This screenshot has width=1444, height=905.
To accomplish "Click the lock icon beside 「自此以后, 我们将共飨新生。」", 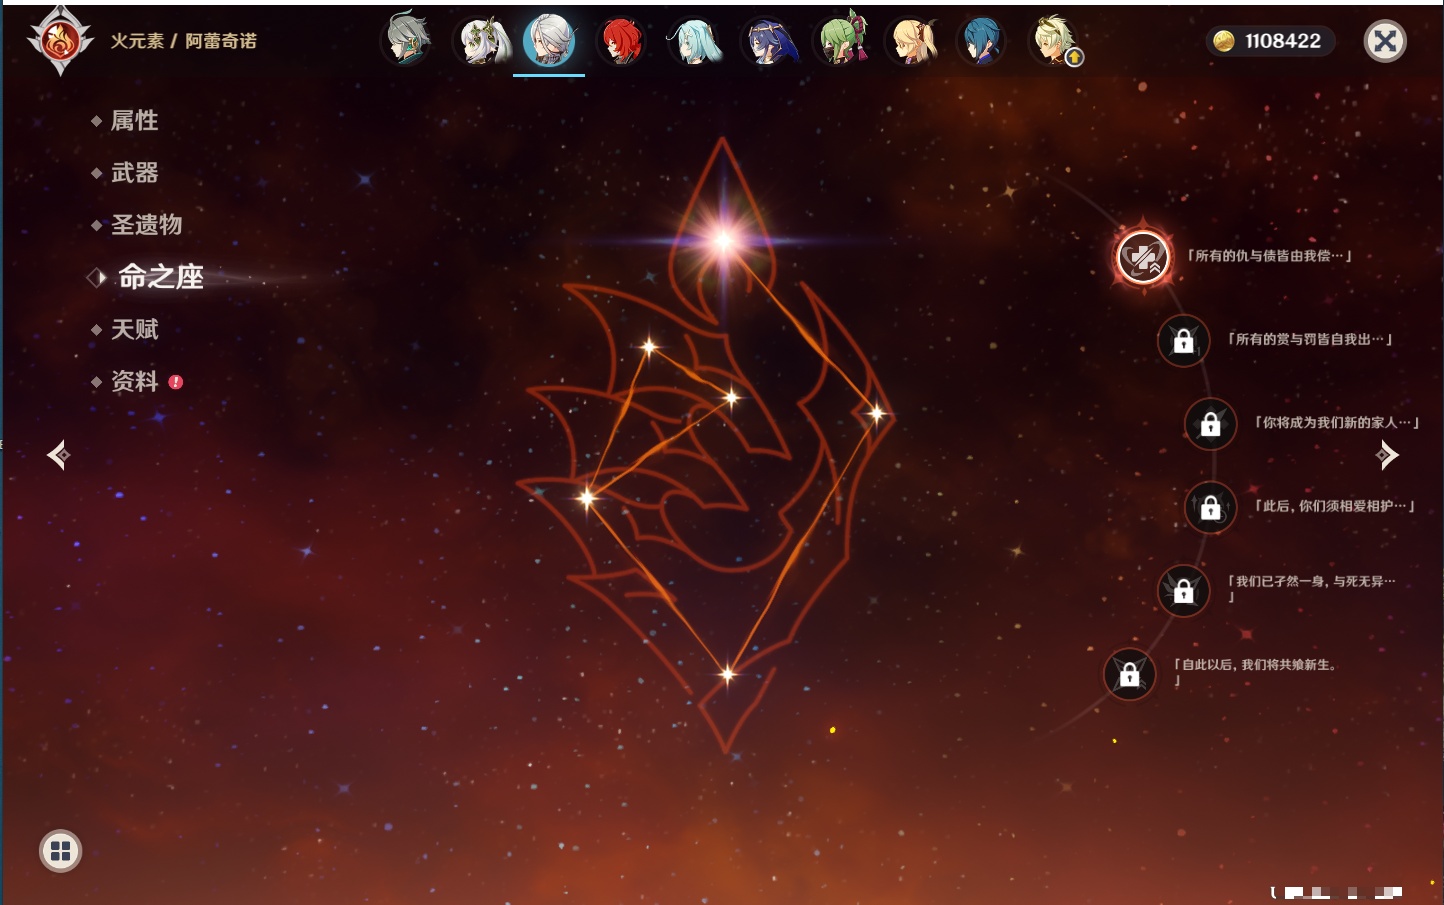I will coord(1129,675).
